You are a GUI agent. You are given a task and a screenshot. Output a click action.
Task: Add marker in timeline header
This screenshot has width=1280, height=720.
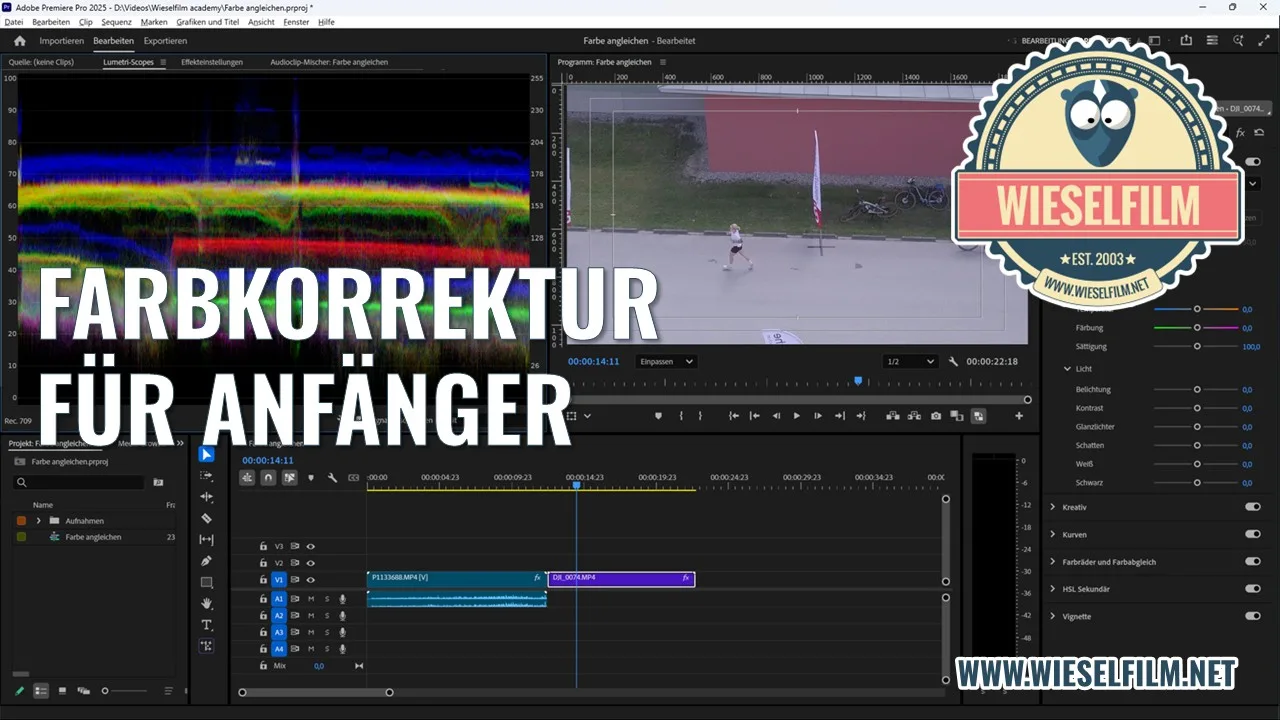tap(311, 478)
